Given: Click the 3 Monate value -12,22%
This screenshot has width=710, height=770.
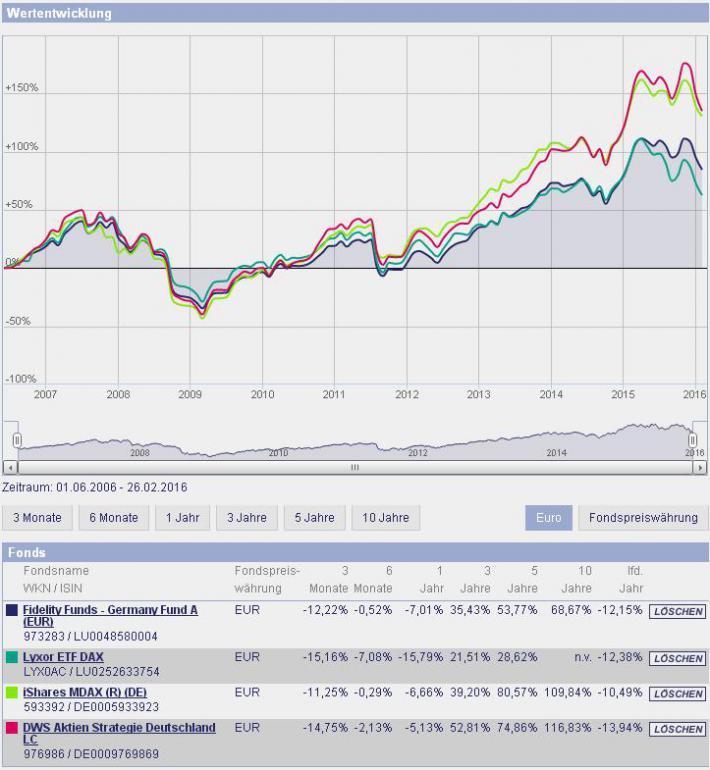Looking at the screenshot, I should tap(325, 610).
